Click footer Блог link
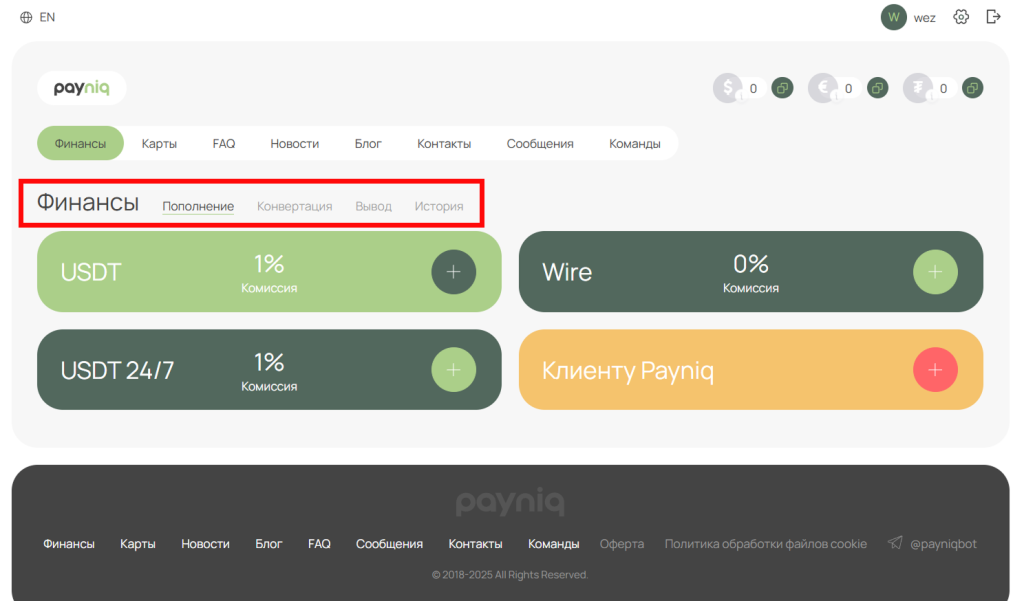This screenshot has width=1024, height=601. (268, 544)
